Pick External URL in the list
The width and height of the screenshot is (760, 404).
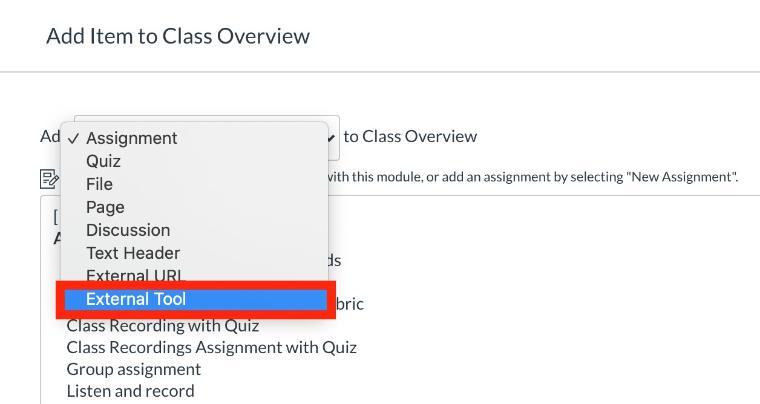[135, 276]
